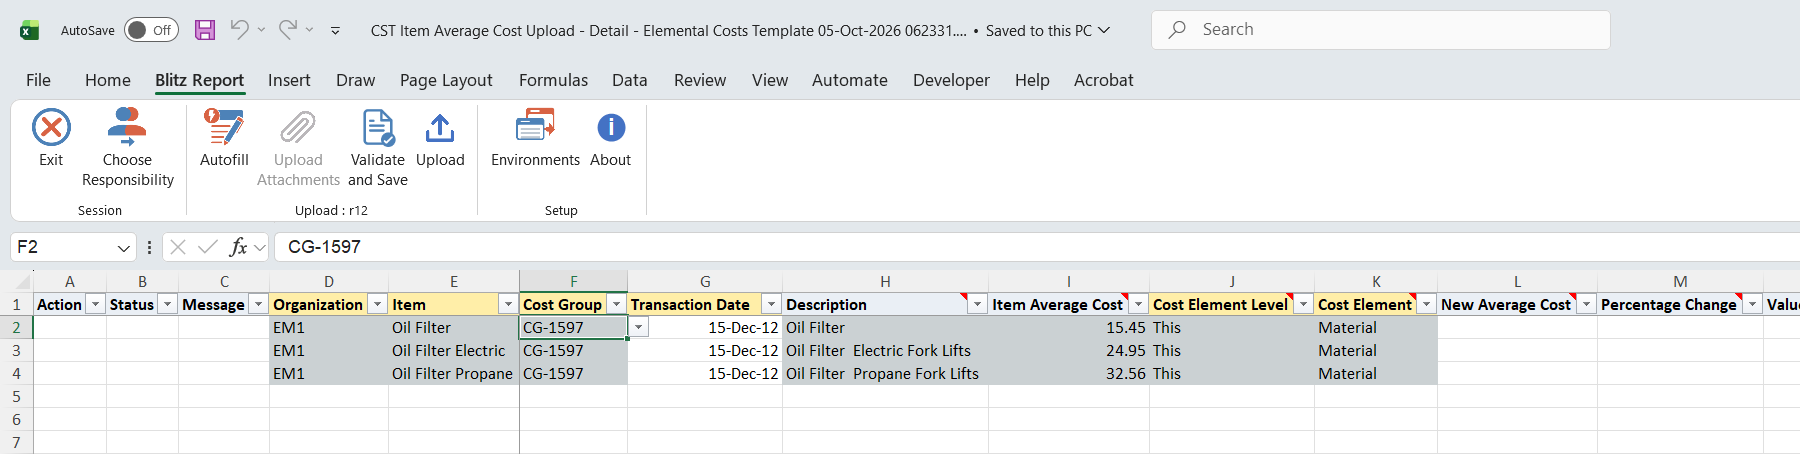The height and width of the screenshot is (454, 1800).
Task: Open the New Average Cost filter dropdown
Action: [1587, 304]
